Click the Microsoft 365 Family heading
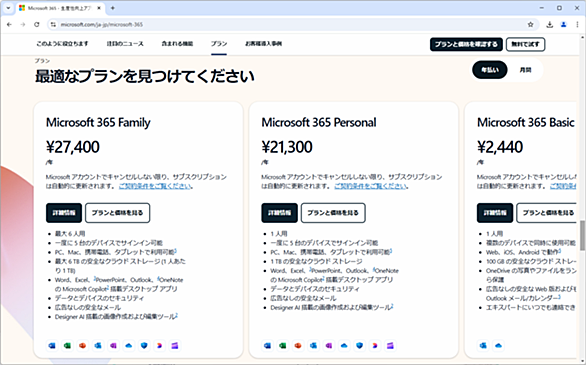 98,123
